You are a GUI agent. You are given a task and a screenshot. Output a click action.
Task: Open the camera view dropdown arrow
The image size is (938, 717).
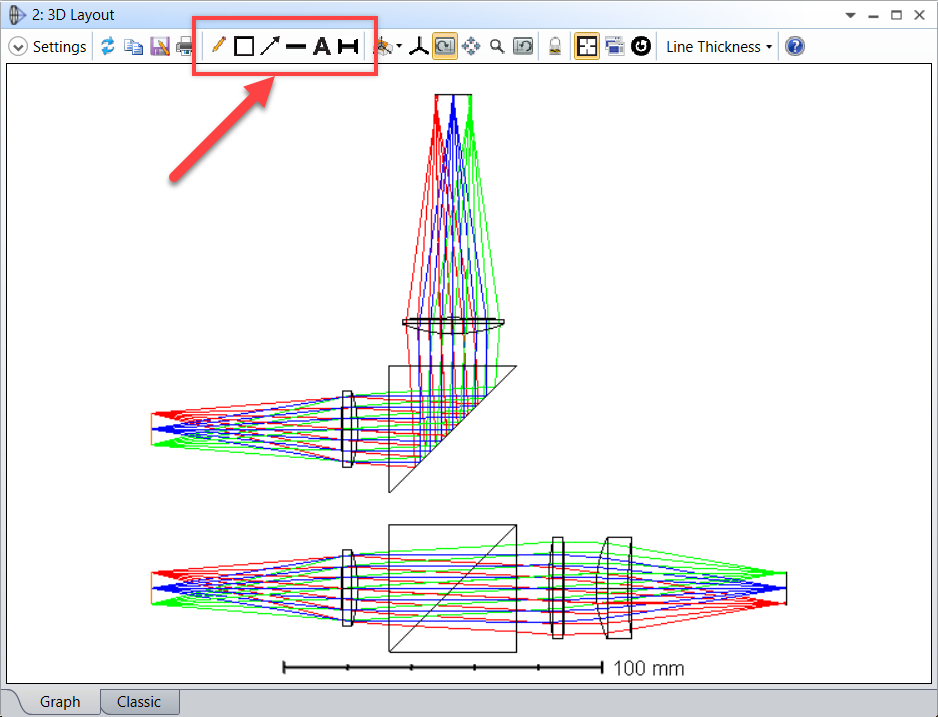399,47
